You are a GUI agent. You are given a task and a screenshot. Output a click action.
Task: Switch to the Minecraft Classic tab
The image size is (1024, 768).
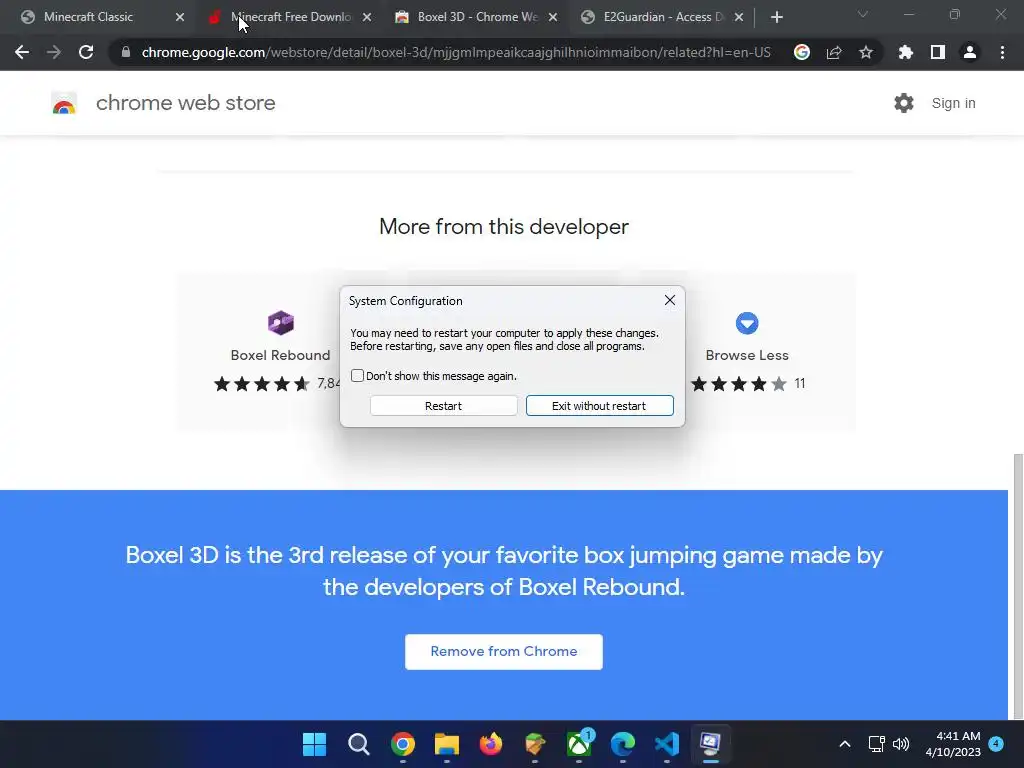(88, 17)
